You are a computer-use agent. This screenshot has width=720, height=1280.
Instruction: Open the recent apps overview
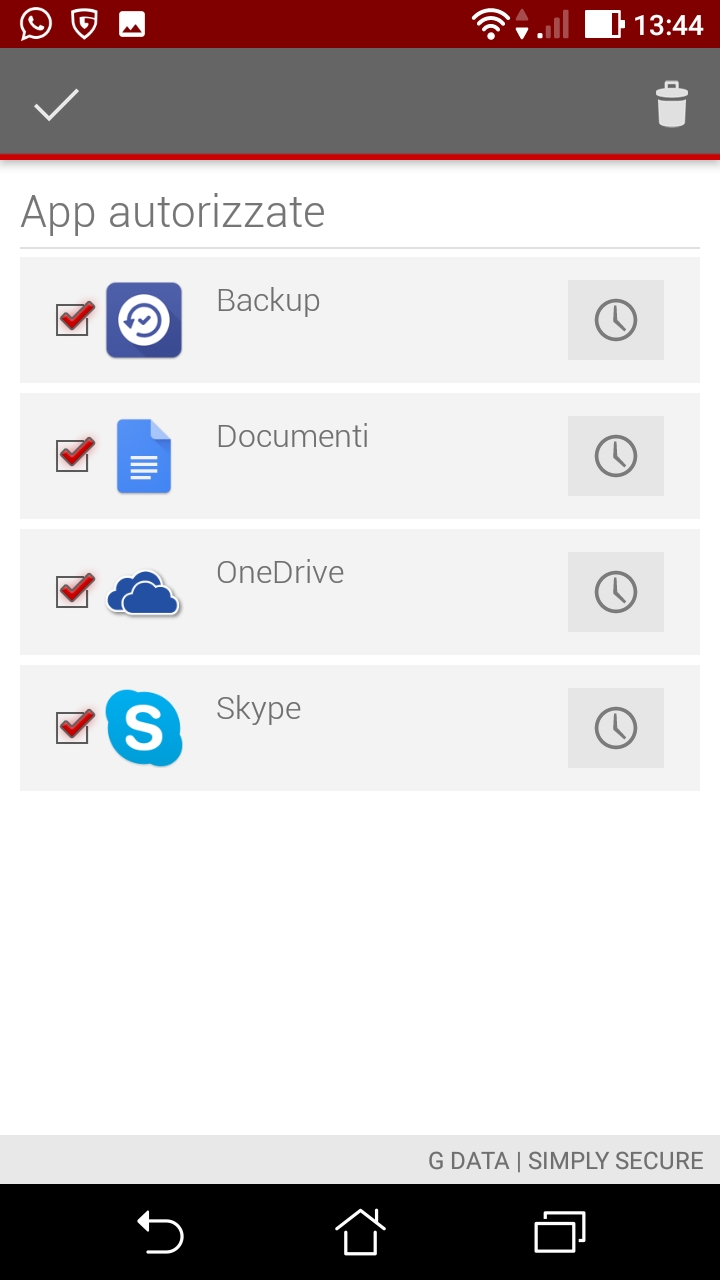[x=560, y=1232]
